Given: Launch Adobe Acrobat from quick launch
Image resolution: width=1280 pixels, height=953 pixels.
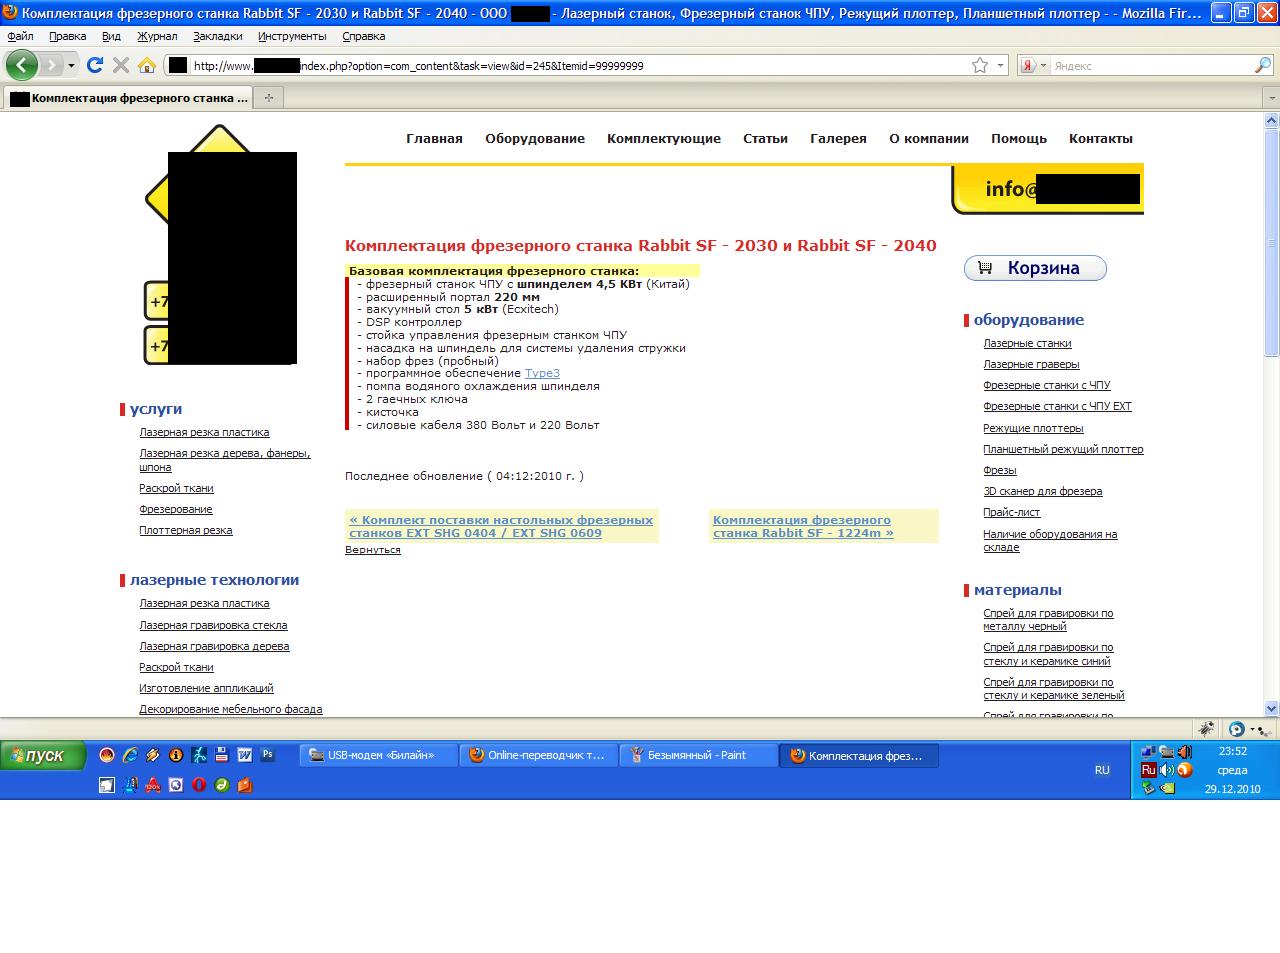Looking at the screenshot, I should 153,785.
